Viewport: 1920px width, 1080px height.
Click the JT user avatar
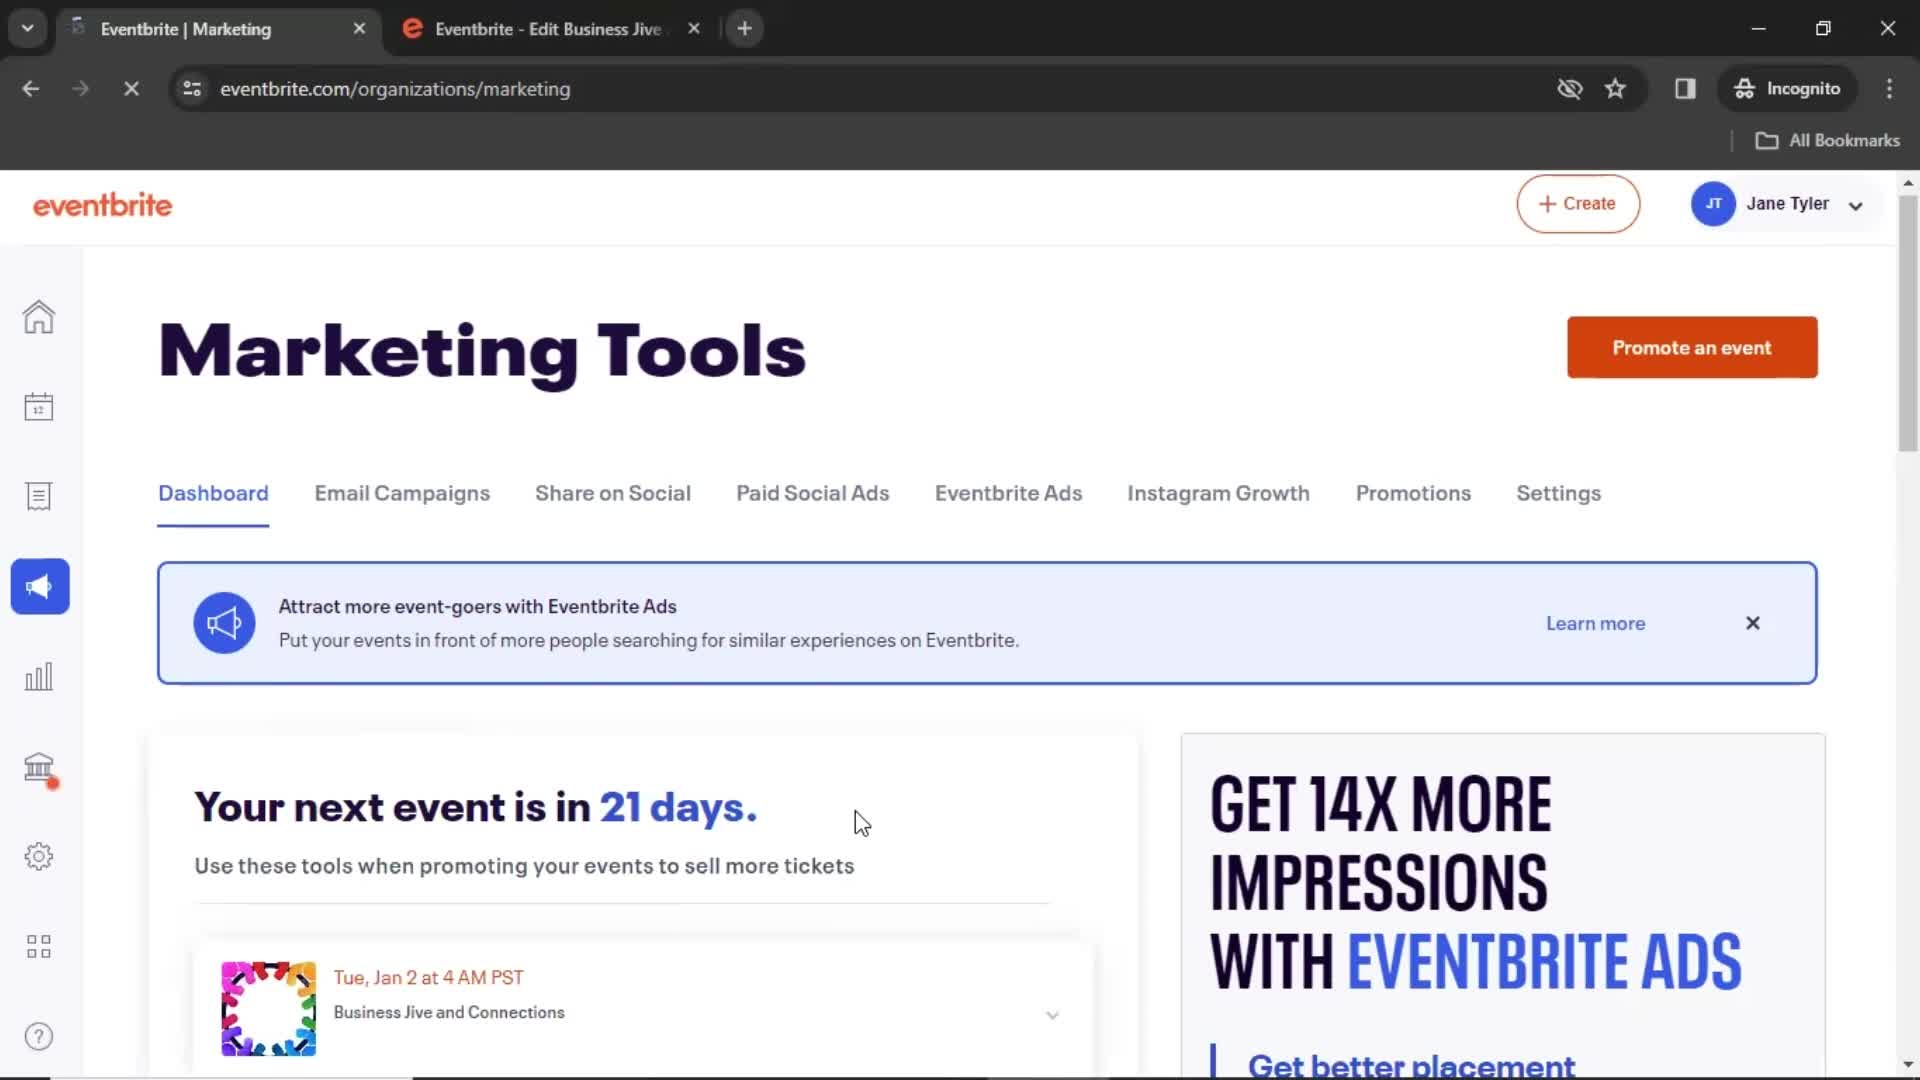pyautogui.click(x=1713, y=204)
